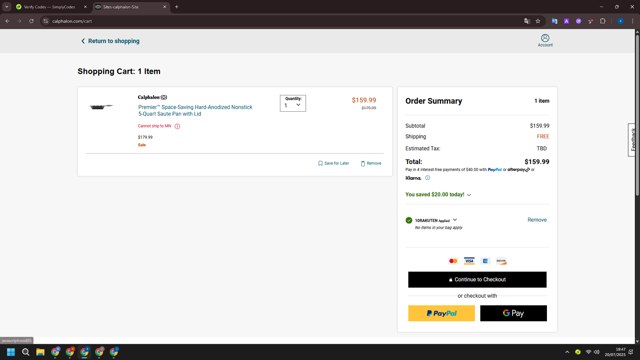The height and width of the screenshot is (360, 640).
Task: Click the trash icon for the cart item
Action: (x=362, y=164)
